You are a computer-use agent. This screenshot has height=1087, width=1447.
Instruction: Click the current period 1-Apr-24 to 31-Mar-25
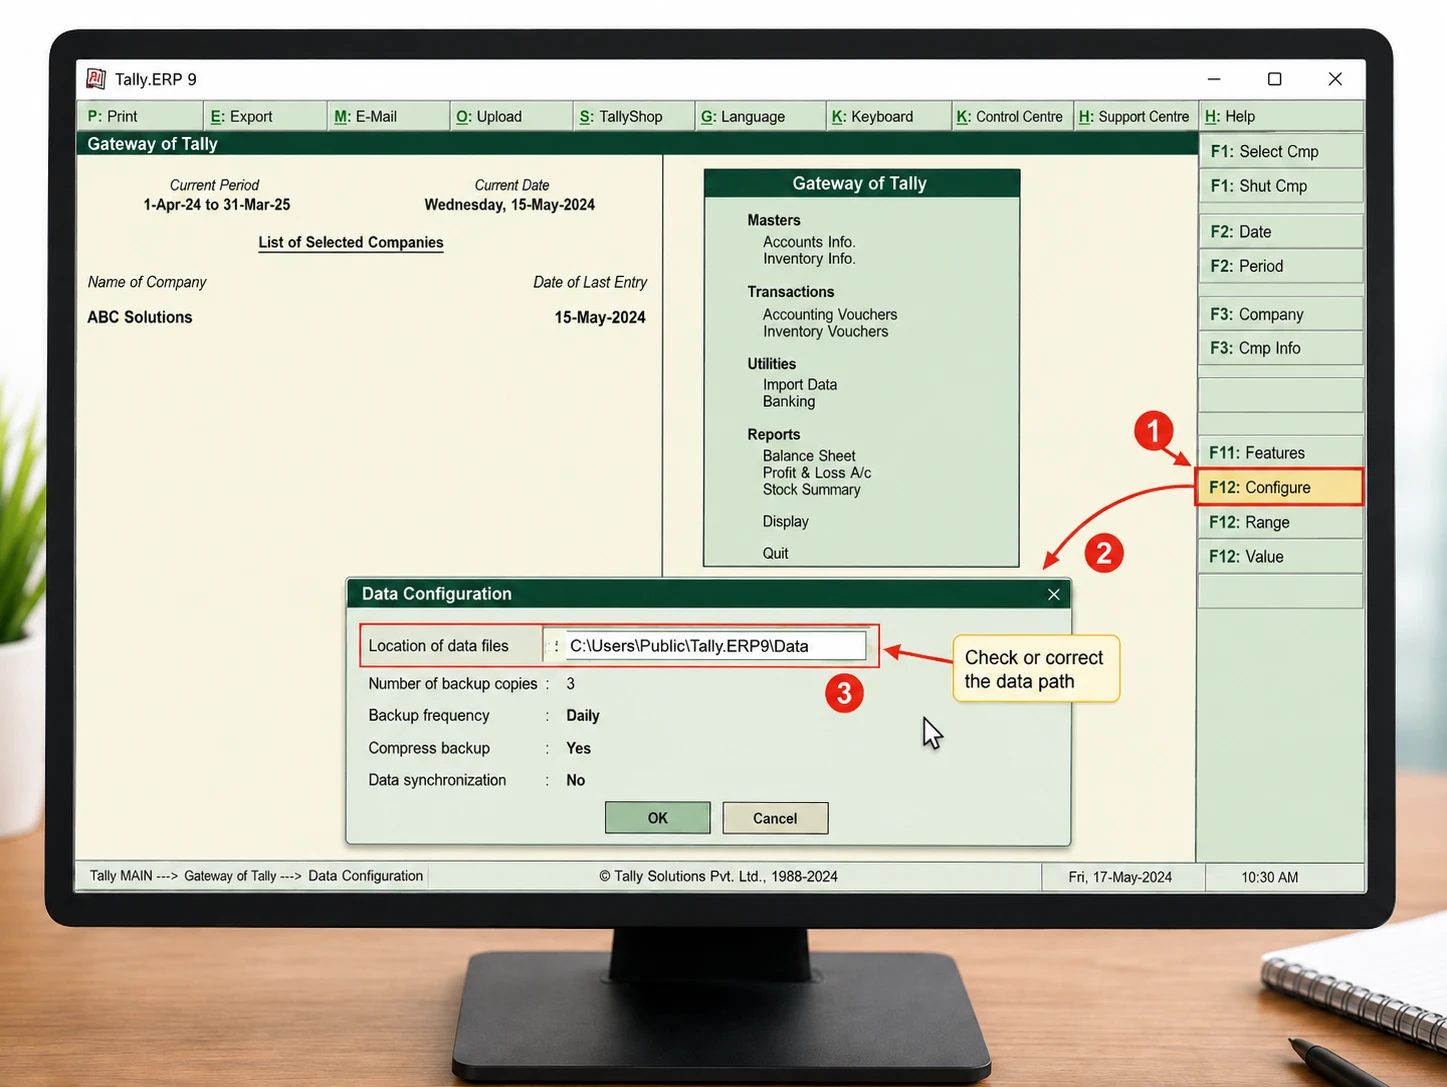point(217,205)
